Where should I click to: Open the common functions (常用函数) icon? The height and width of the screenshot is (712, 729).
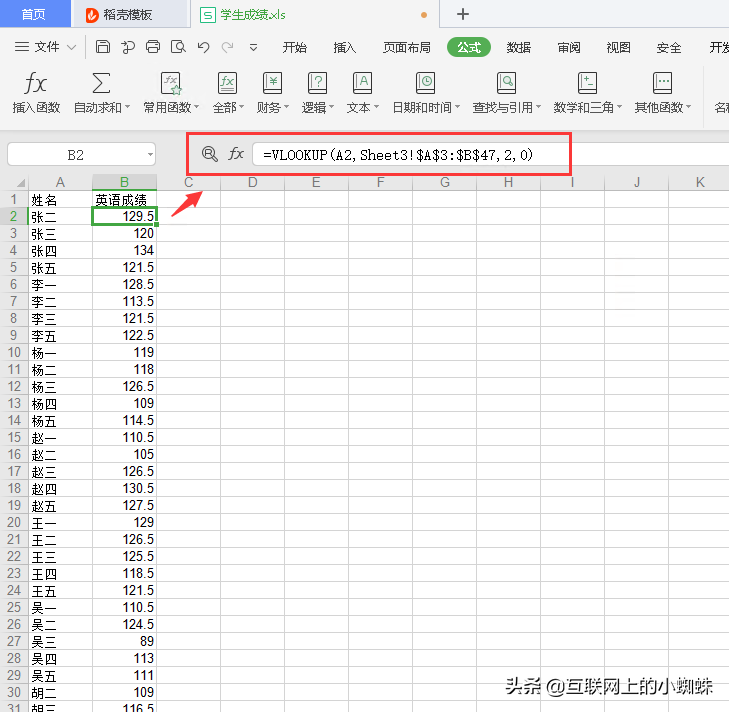(171, 84)
